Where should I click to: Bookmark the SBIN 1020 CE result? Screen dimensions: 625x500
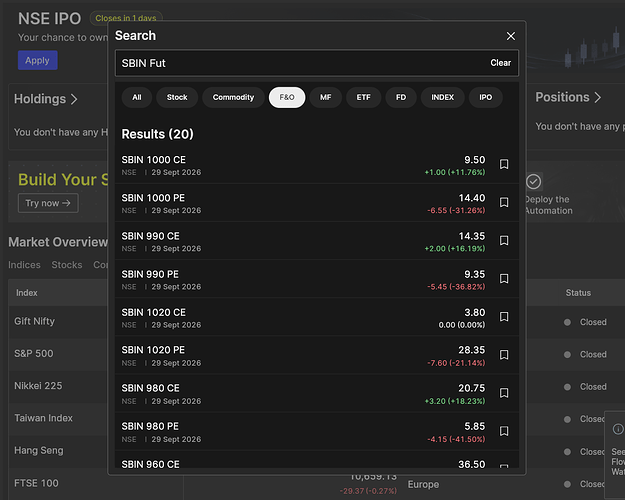pos(504,317)
